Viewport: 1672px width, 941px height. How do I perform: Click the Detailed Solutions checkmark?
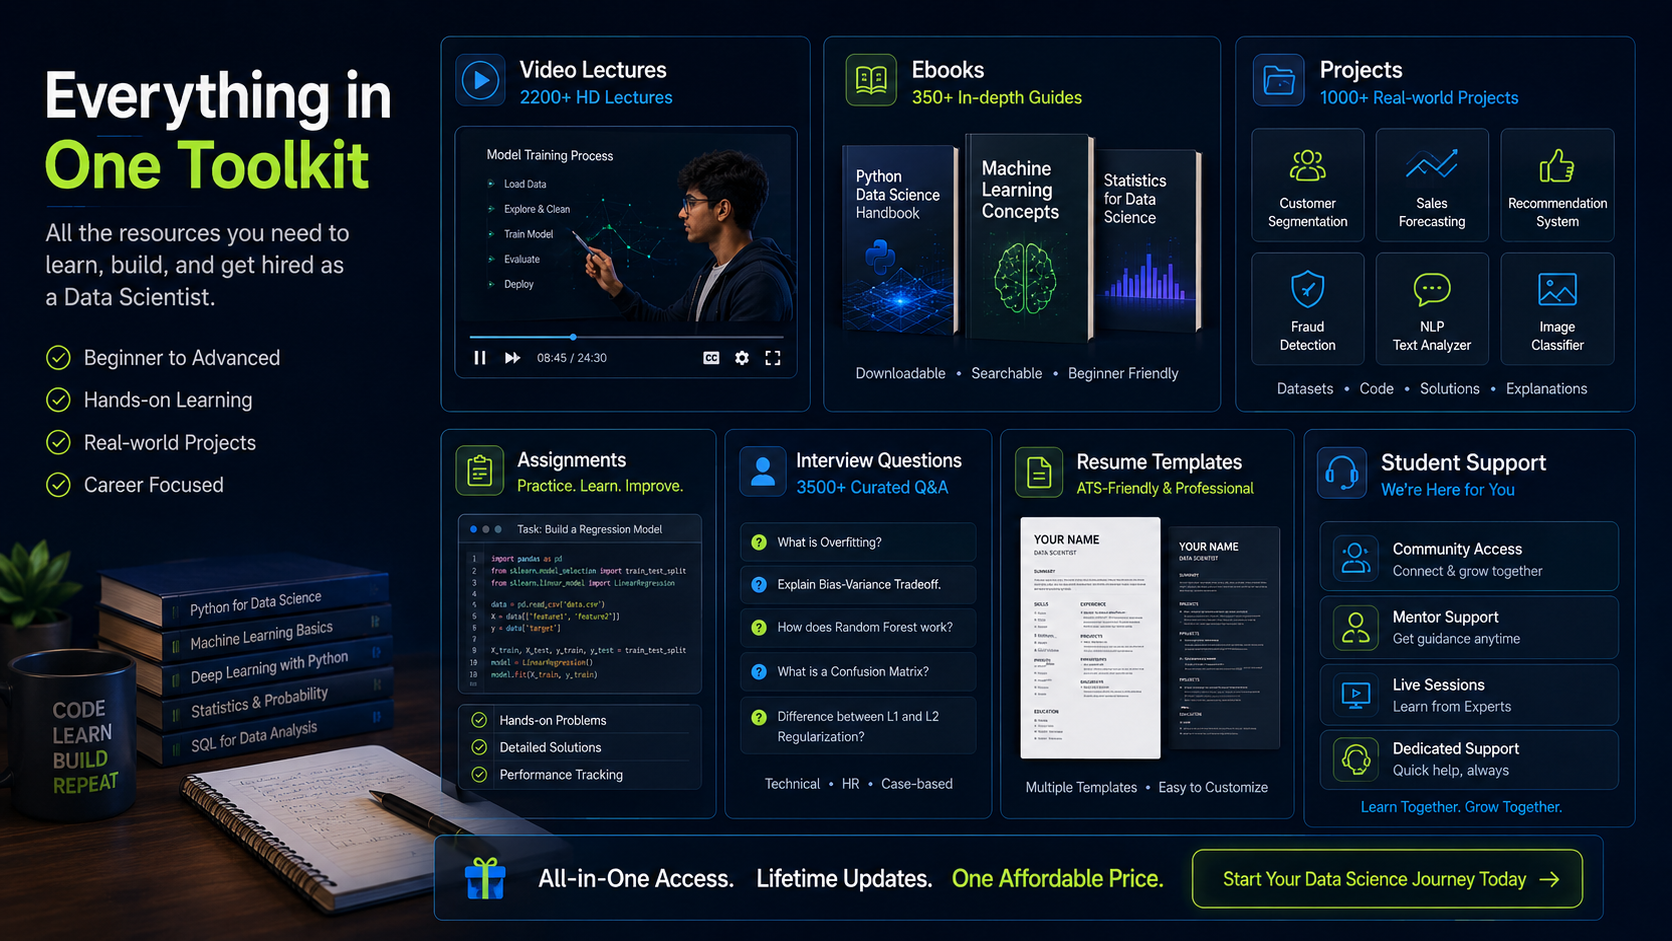(x=479, y=747)
